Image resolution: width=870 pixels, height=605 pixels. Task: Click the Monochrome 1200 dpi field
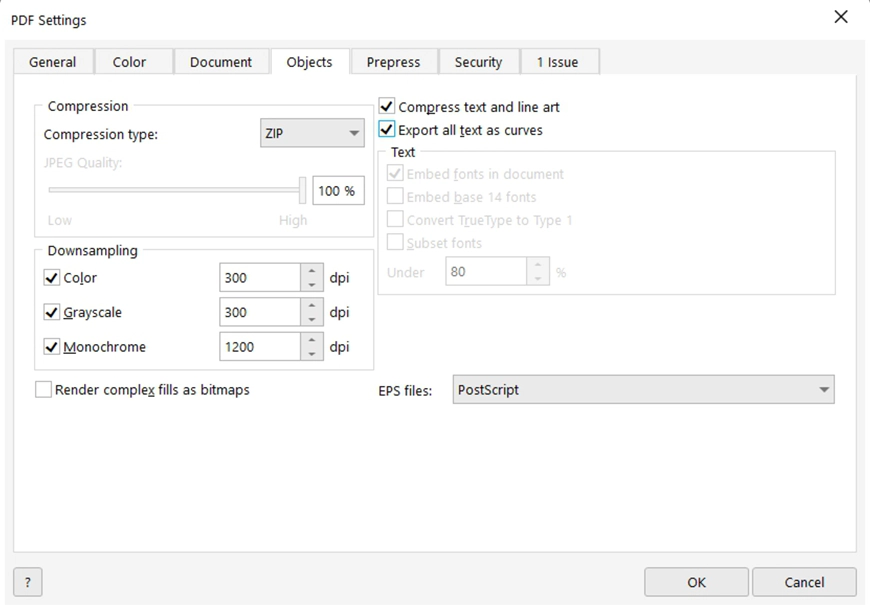260,346
